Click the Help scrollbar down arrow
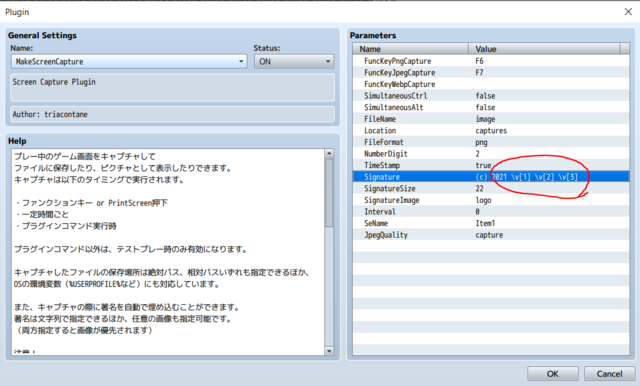The height and width of the screenshot is (386, 640). (329, 351)
